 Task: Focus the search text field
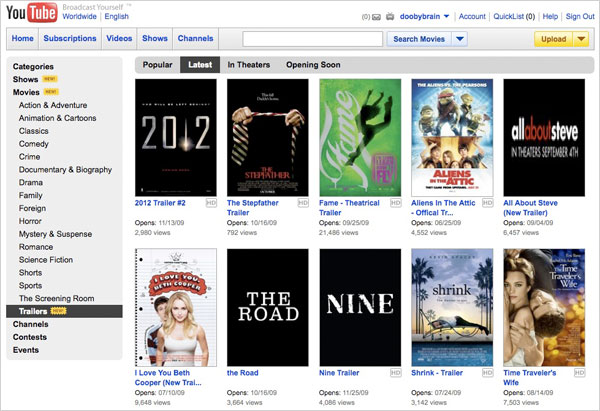[313, 39]
